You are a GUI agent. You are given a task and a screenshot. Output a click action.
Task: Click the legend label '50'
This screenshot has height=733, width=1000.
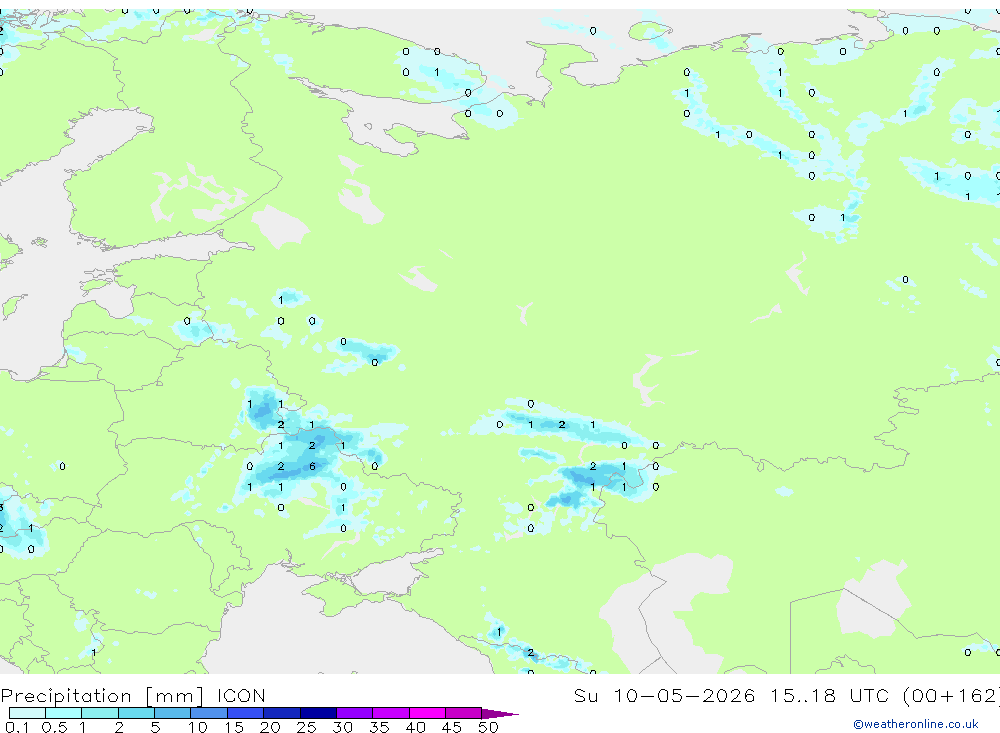tap(488, 727)
